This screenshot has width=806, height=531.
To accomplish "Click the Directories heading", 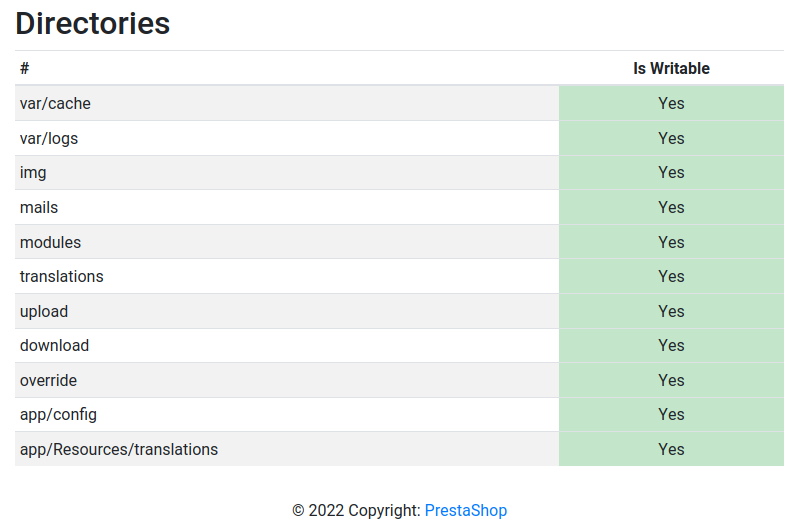I will tap(93, 24).
